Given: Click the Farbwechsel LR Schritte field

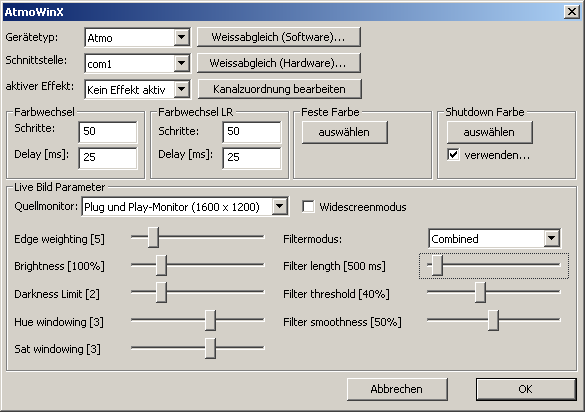Looking at the screenshot, I should (252, 132).
